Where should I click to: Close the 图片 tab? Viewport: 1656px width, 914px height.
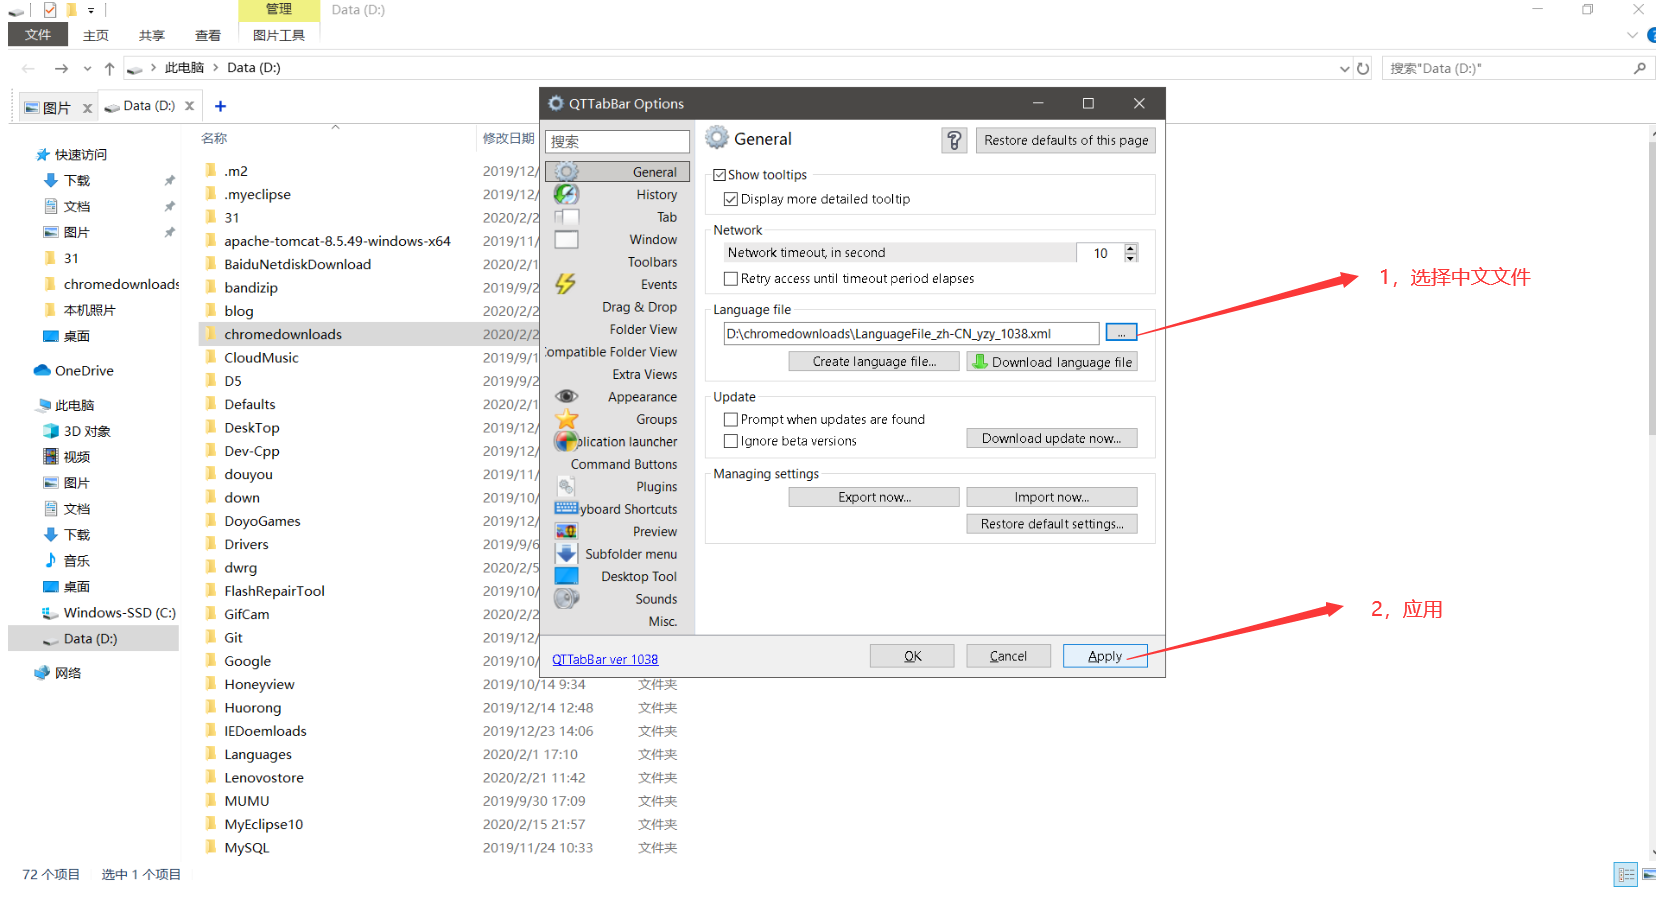pos(87,108)
